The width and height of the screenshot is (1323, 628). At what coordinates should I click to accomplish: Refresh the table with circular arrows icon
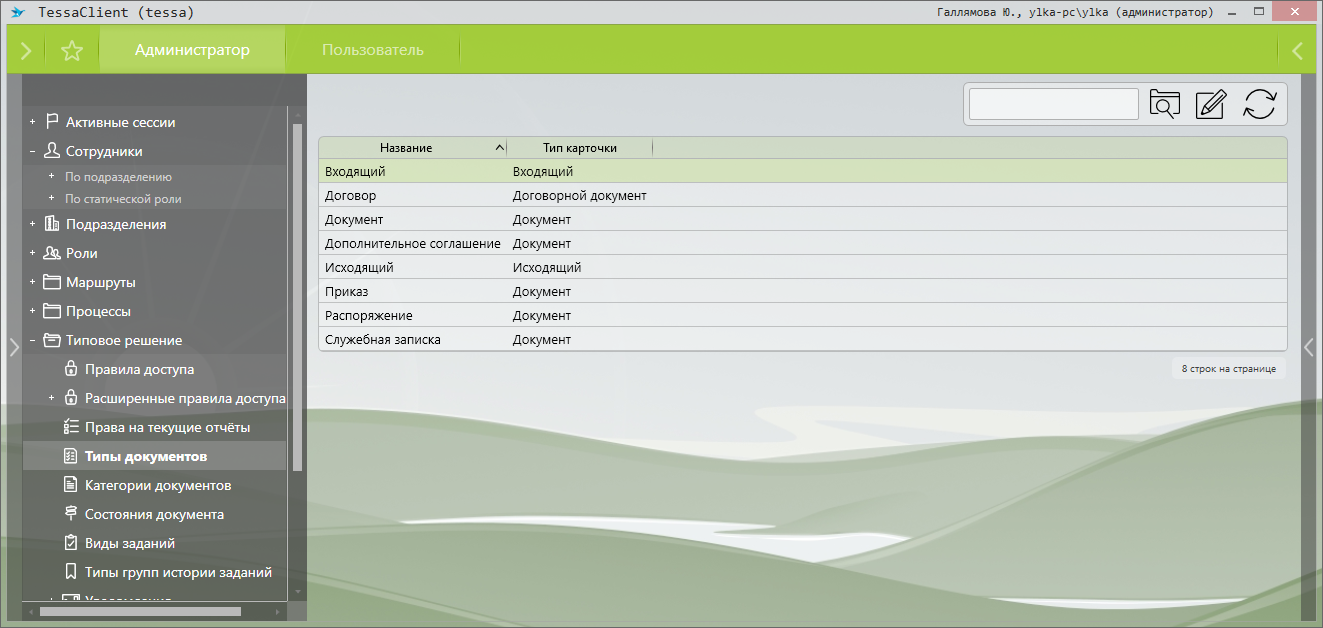click(1260, 104)
